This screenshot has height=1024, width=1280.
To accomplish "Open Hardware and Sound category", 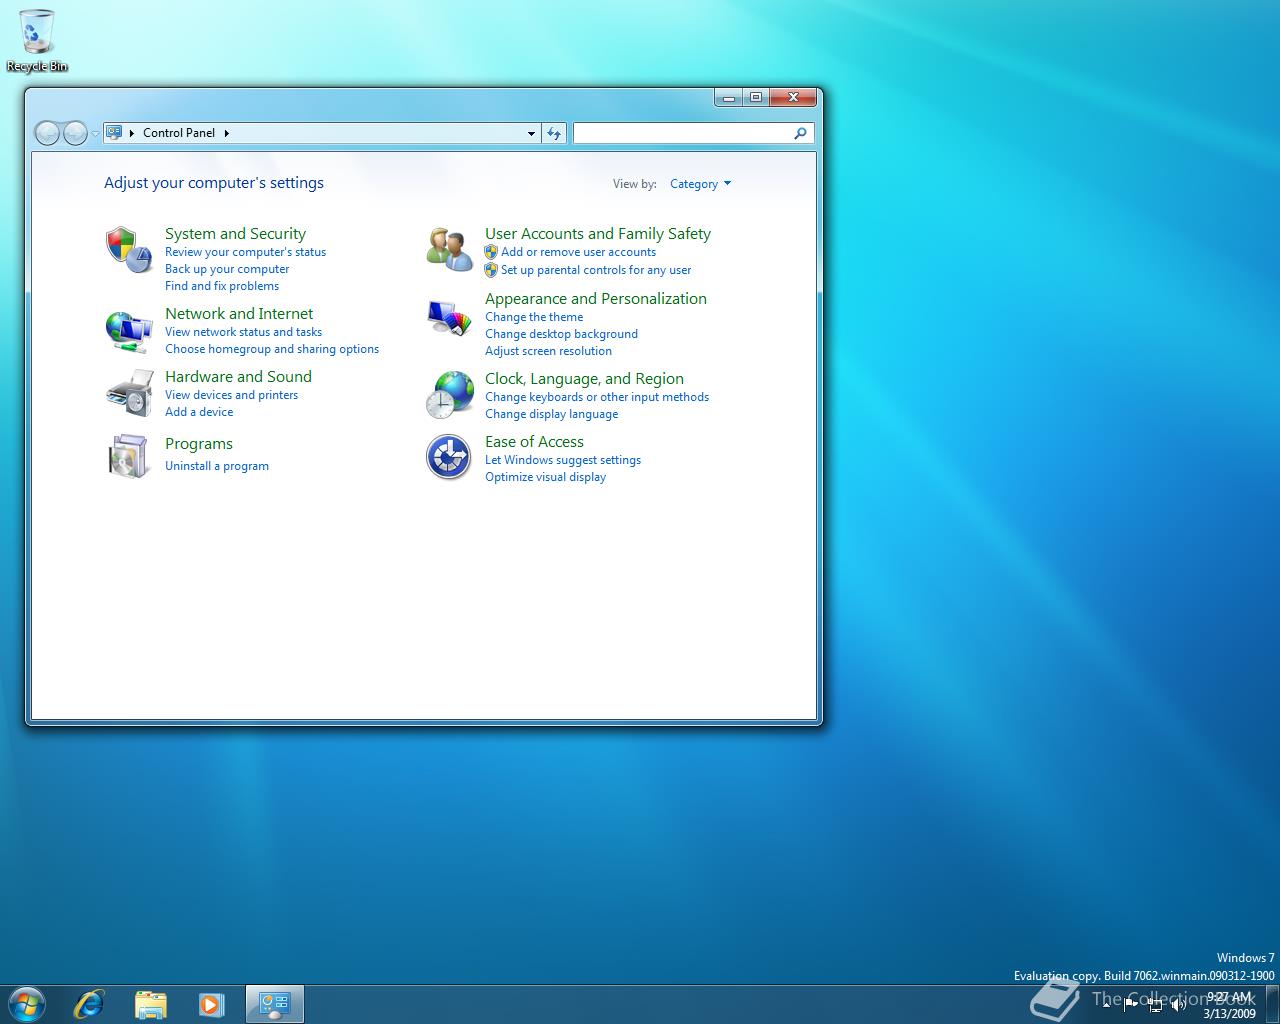I will point(238,376).
